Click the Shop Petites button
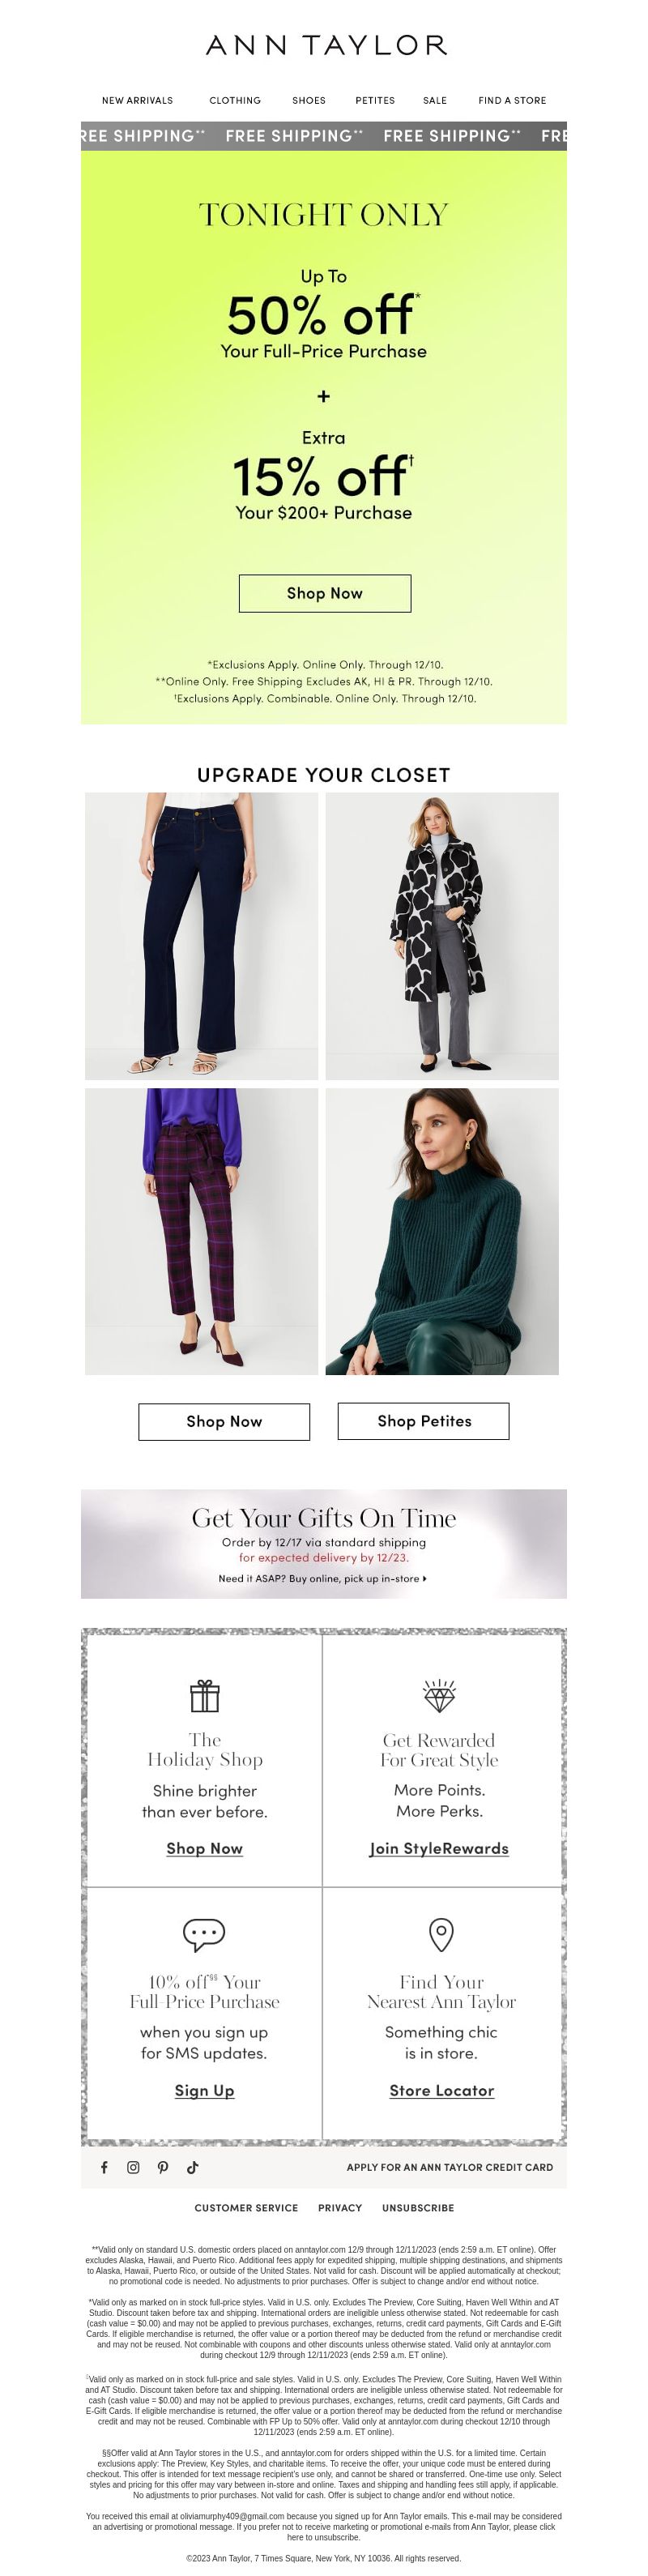Viewport: 648px width, 2576px height. [x=424, y=1421]
